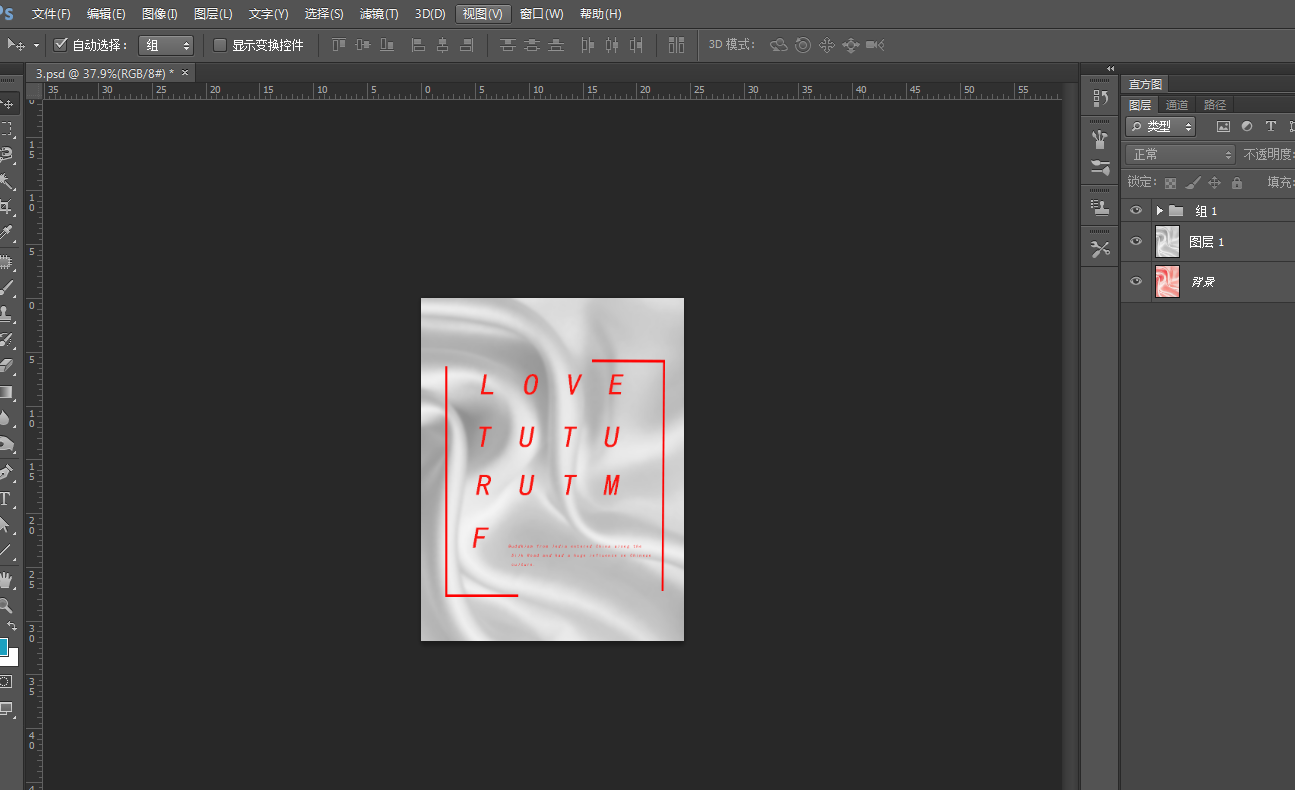Open the 滤镜(T) menu
The height and width of the screenshot is (790, 1295).
[379, 14]
